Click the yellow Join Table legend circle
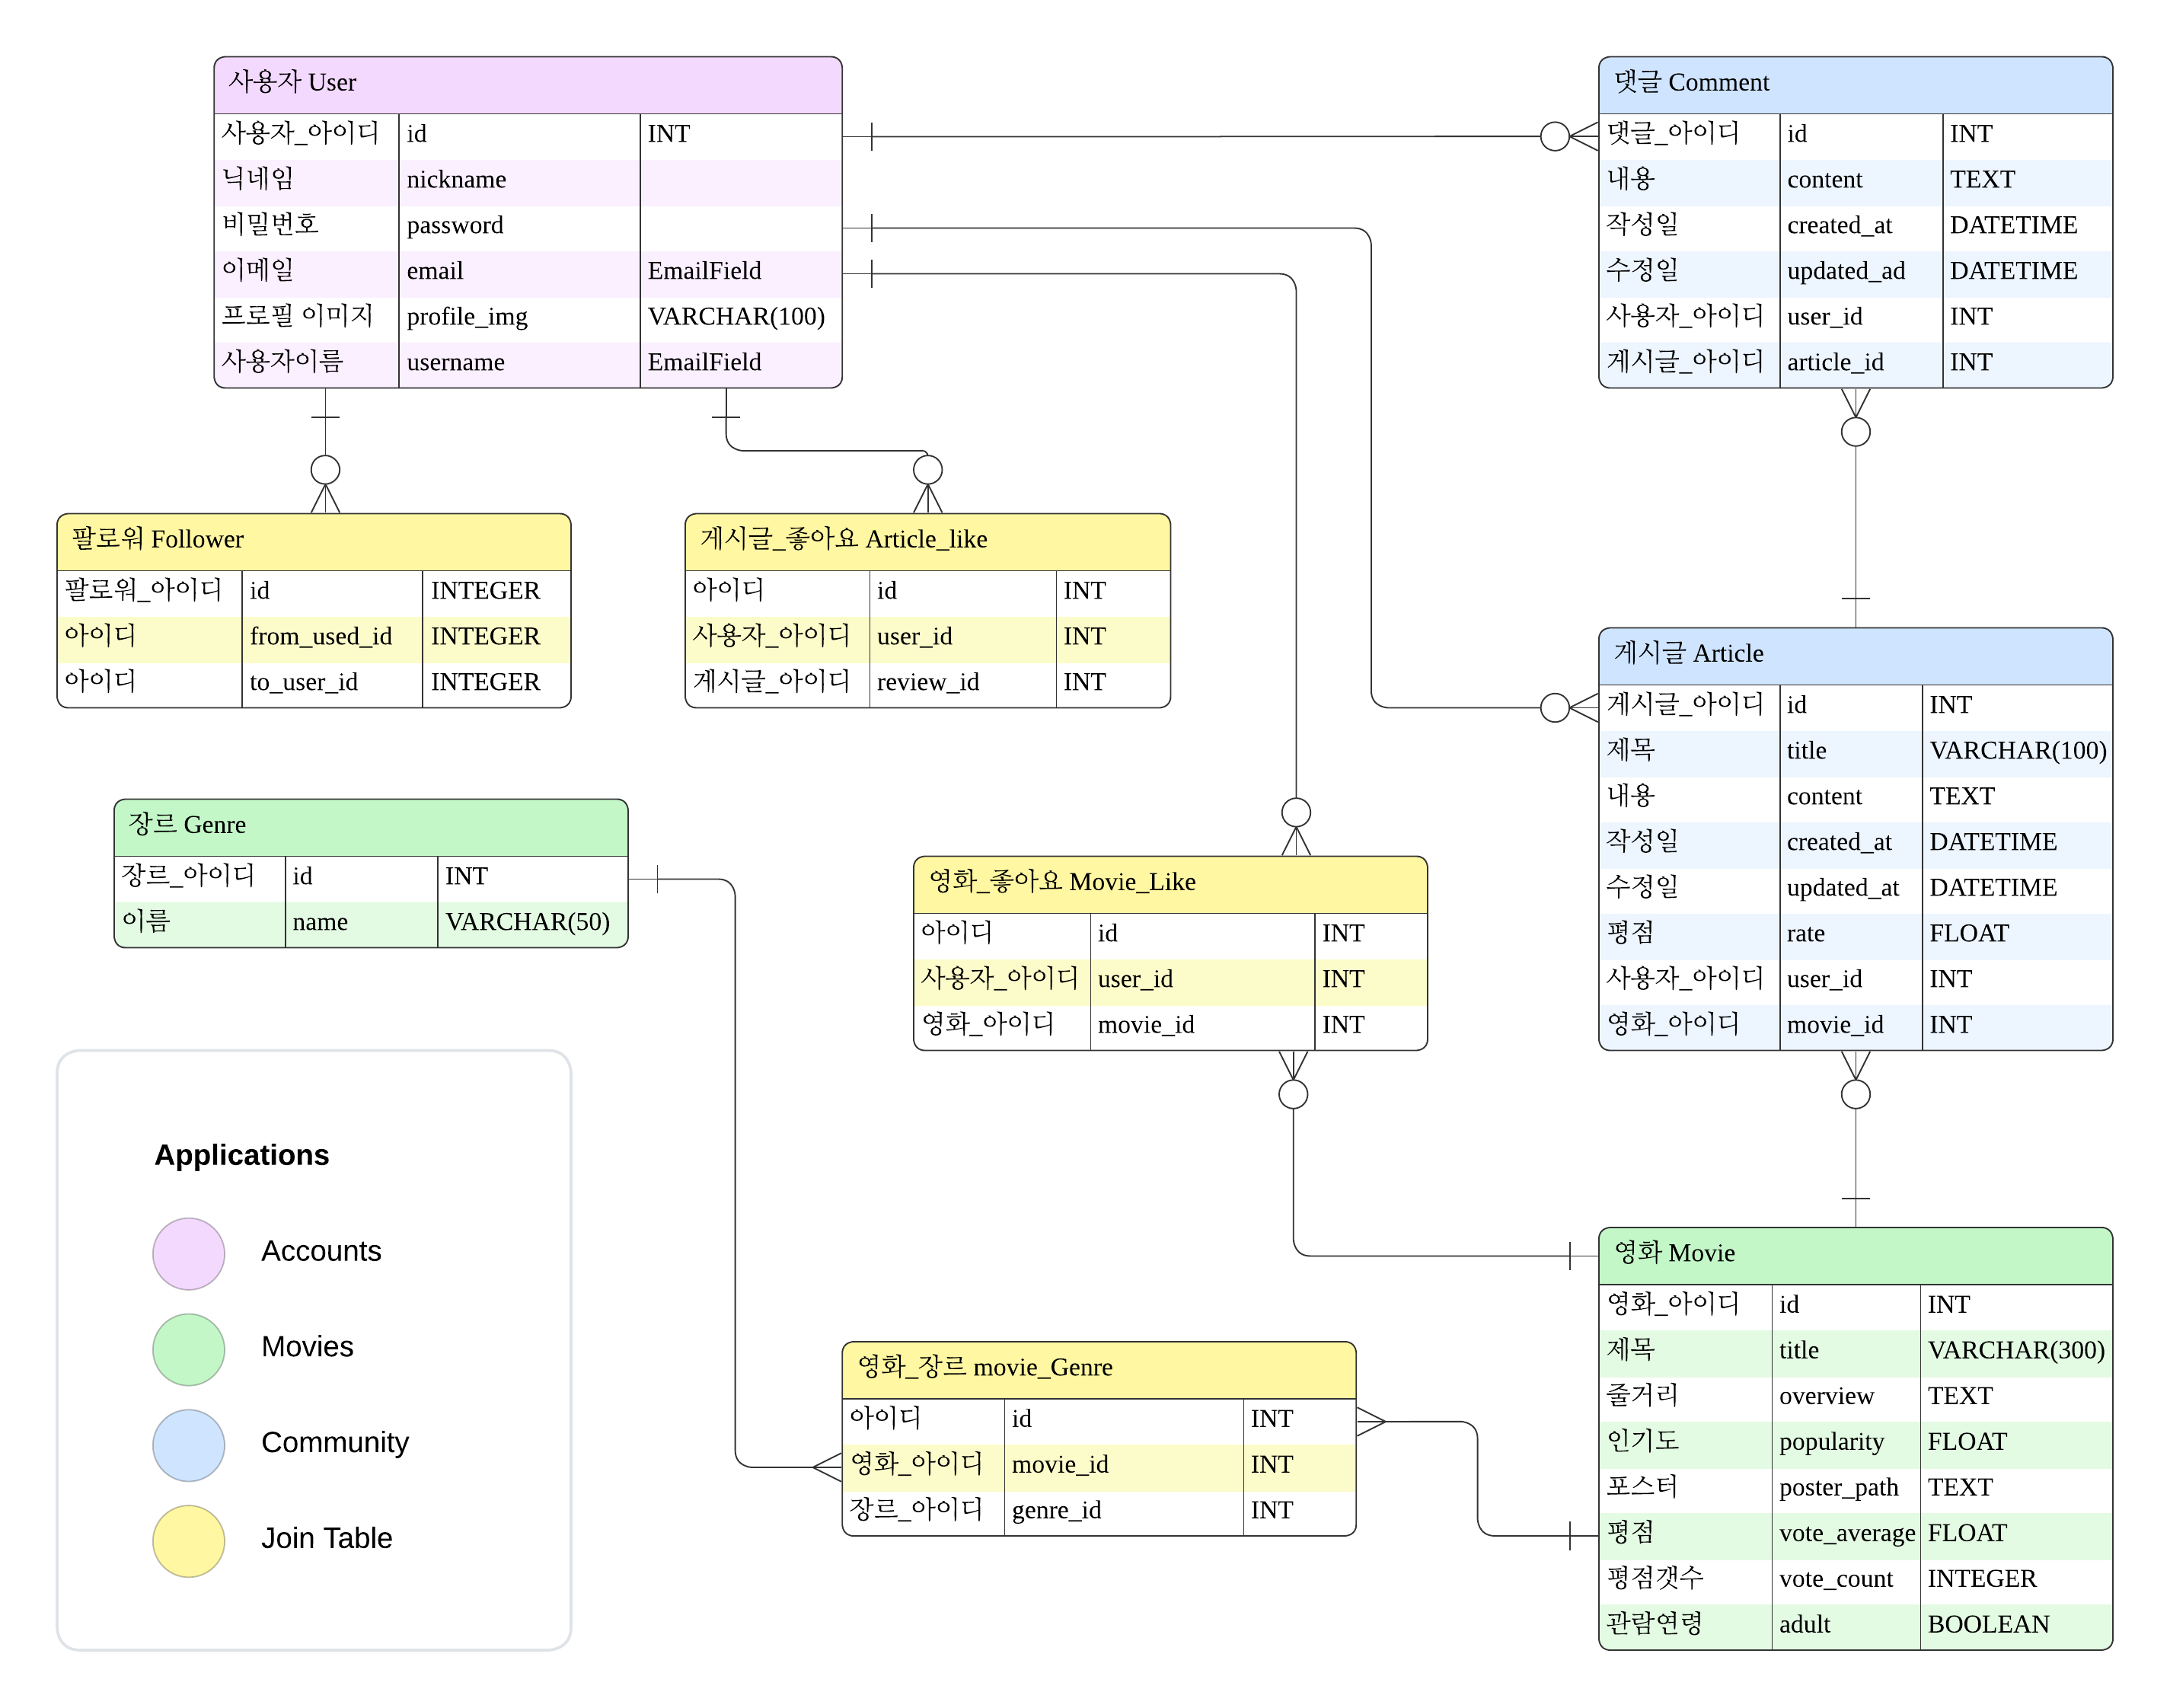 coord(188,1541)
